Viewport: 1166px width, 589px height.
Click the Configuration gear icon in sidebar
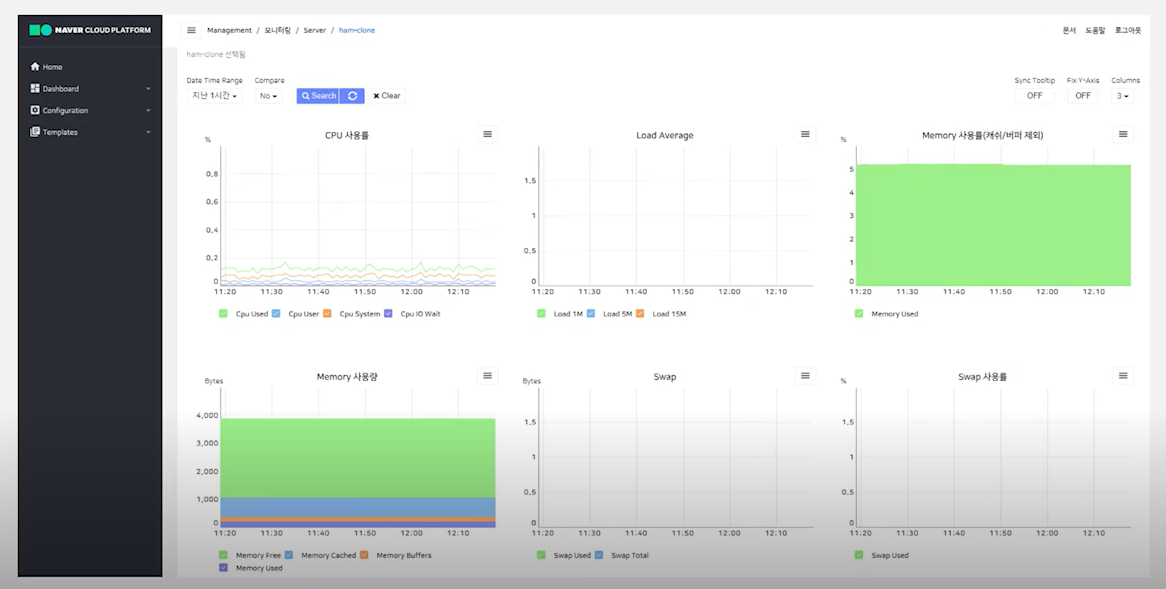click(x=34, y=110)
